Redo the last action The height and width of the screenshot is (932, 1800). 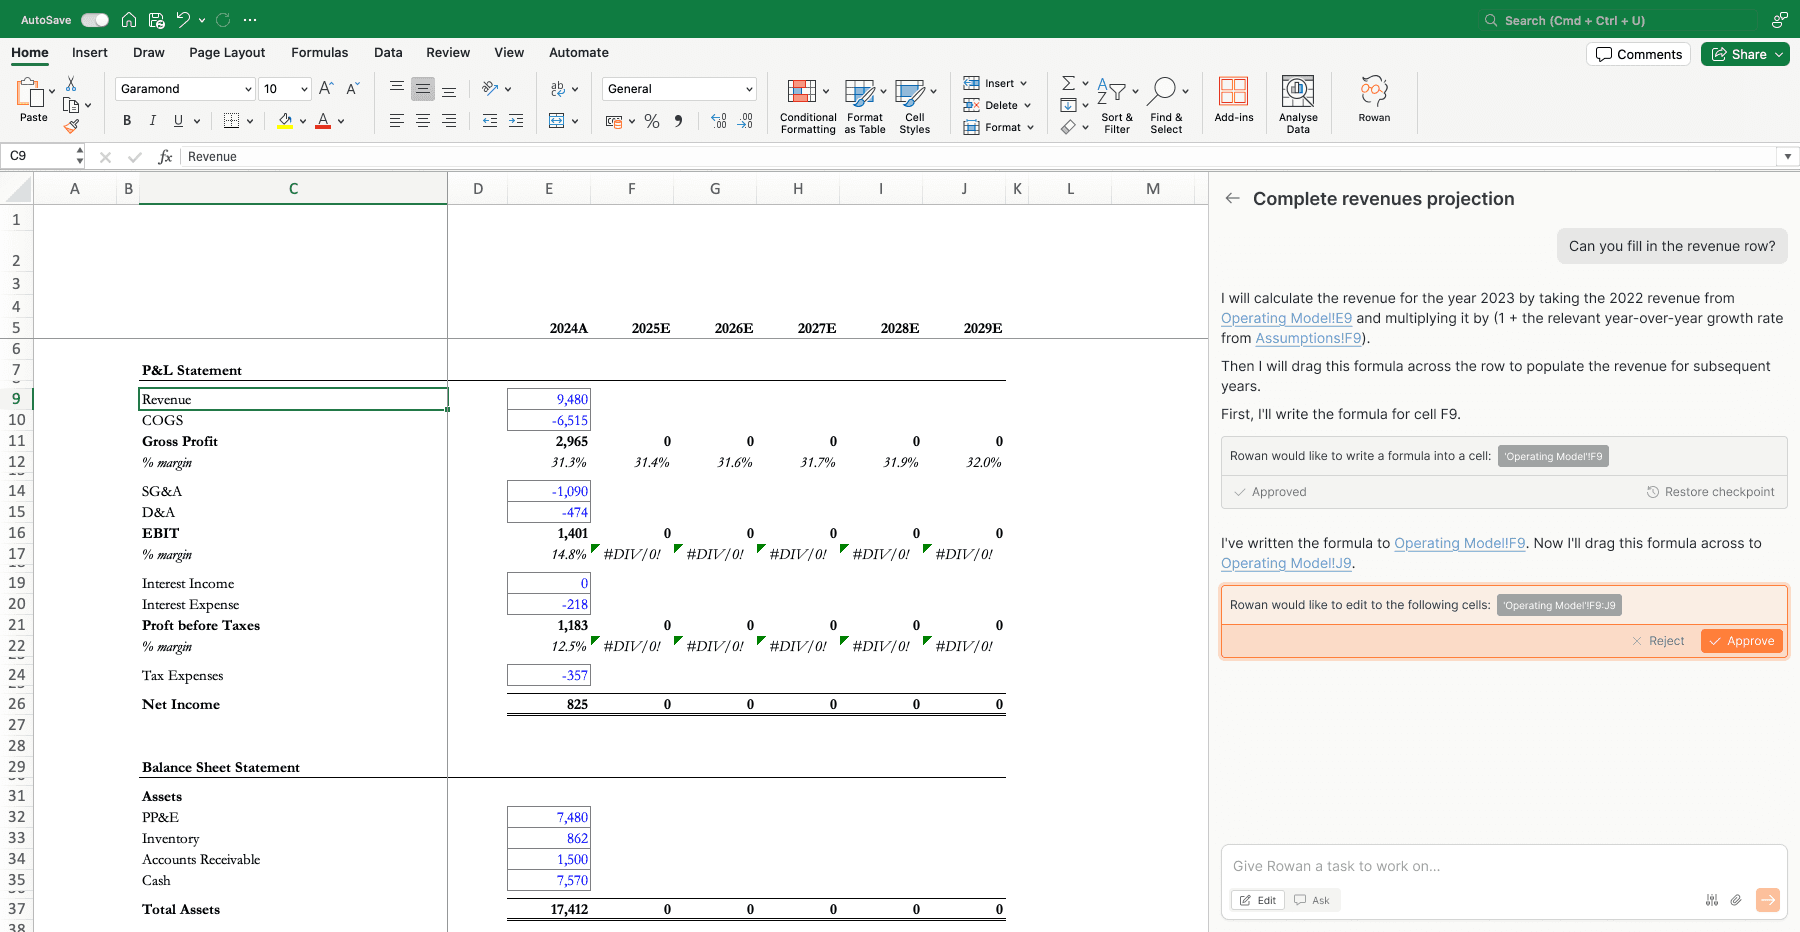coord(223,20)
